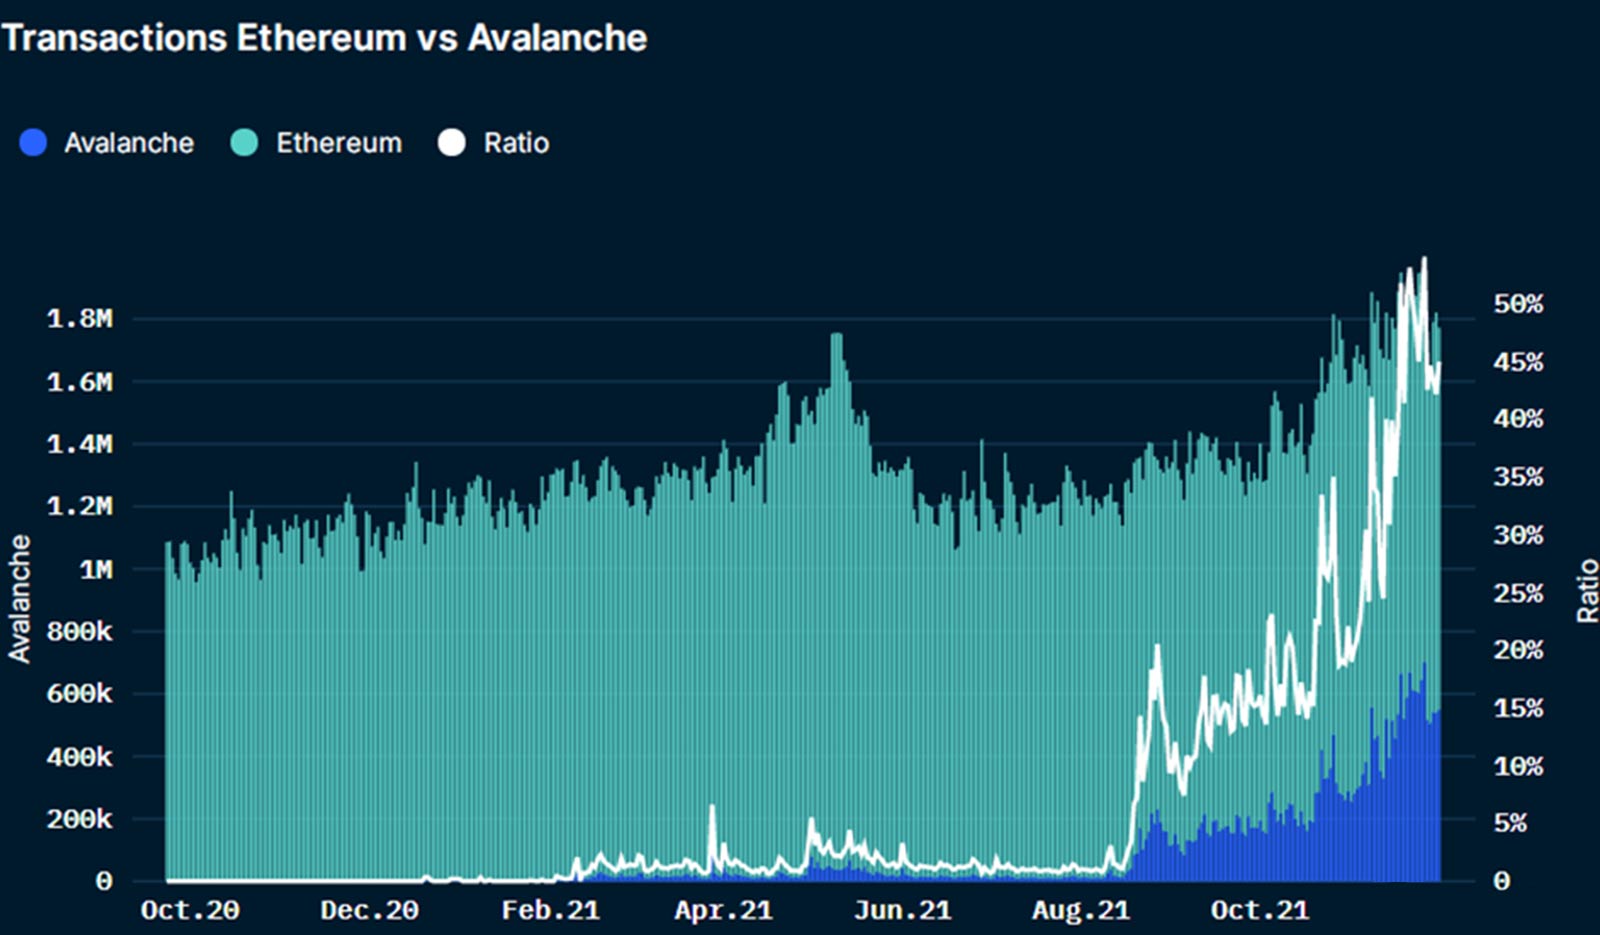Toggle the Ethereum legend label
This screenshot has width=1600, height=935.
tap(339, 143)
